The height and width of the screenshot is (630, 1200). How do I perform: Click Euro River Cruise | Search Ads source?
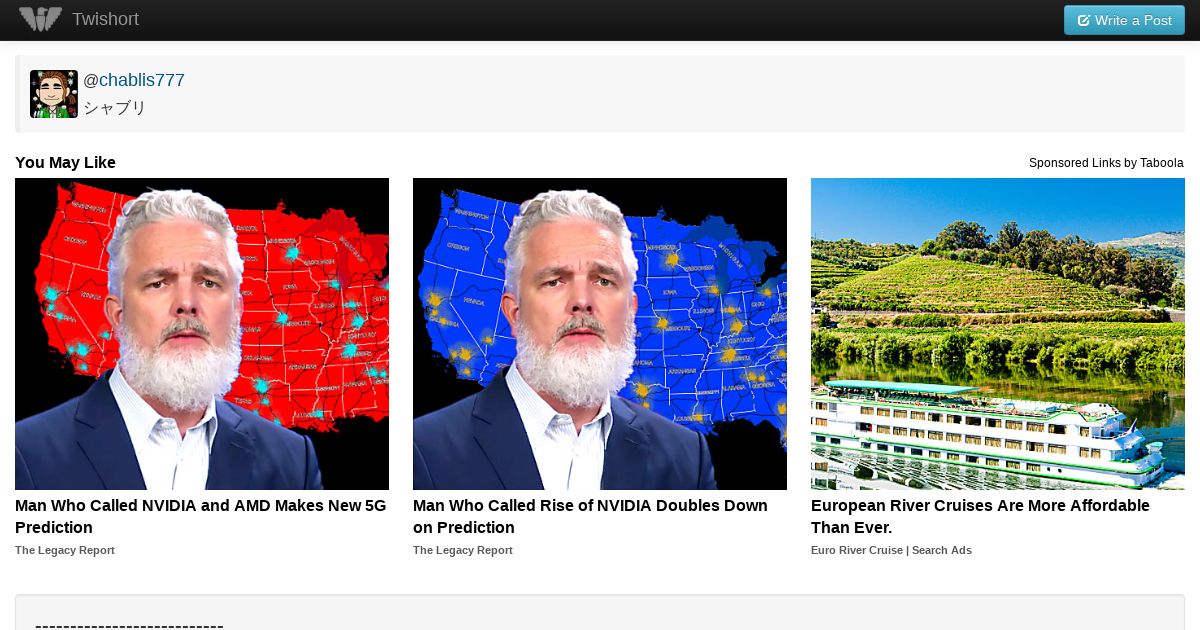[891, 550]
